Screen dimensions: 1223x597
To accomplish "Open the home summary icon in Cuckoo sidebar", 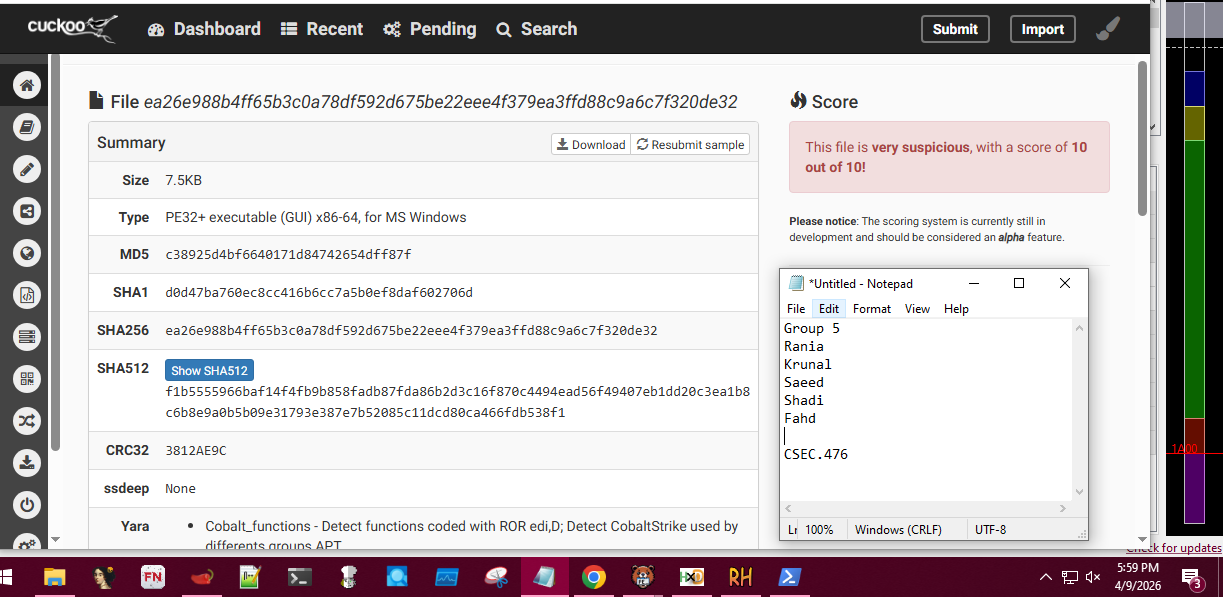I will pyautogui.click(x=27, y=85).
